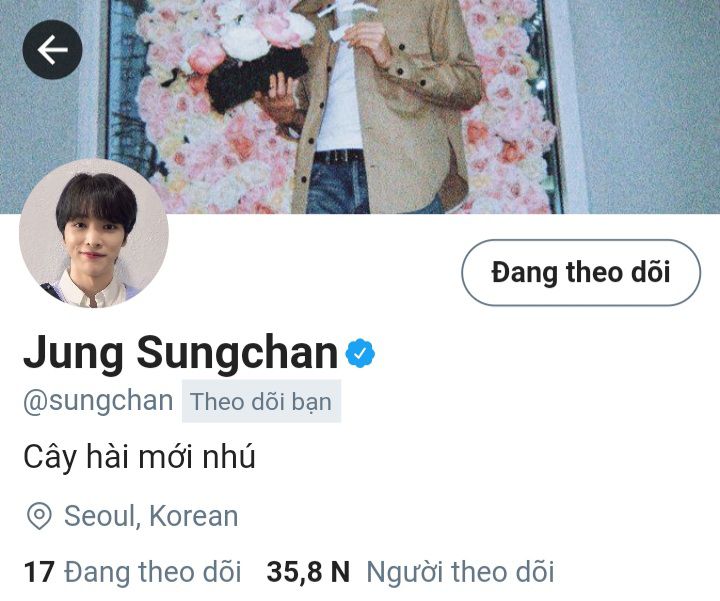Click the Người theo dõi label
The width and height of the screenshot is (720, 601).
pos(460,572)
